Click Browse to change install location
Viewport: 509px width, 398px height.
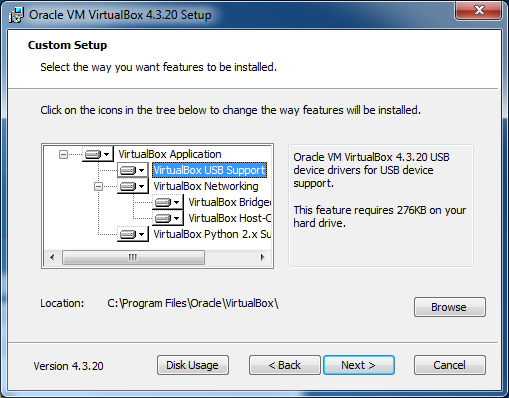click(450, 307)
